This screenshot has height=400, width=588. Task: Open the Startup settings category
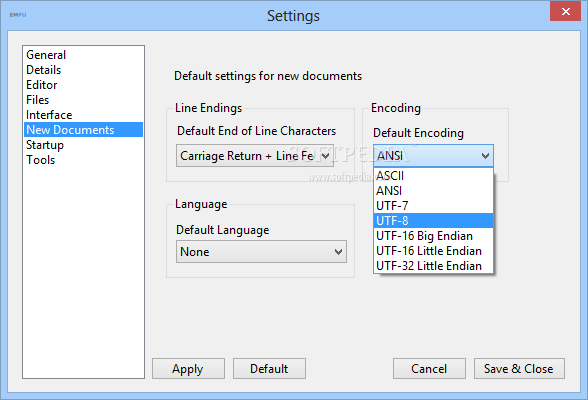point(83,145)
